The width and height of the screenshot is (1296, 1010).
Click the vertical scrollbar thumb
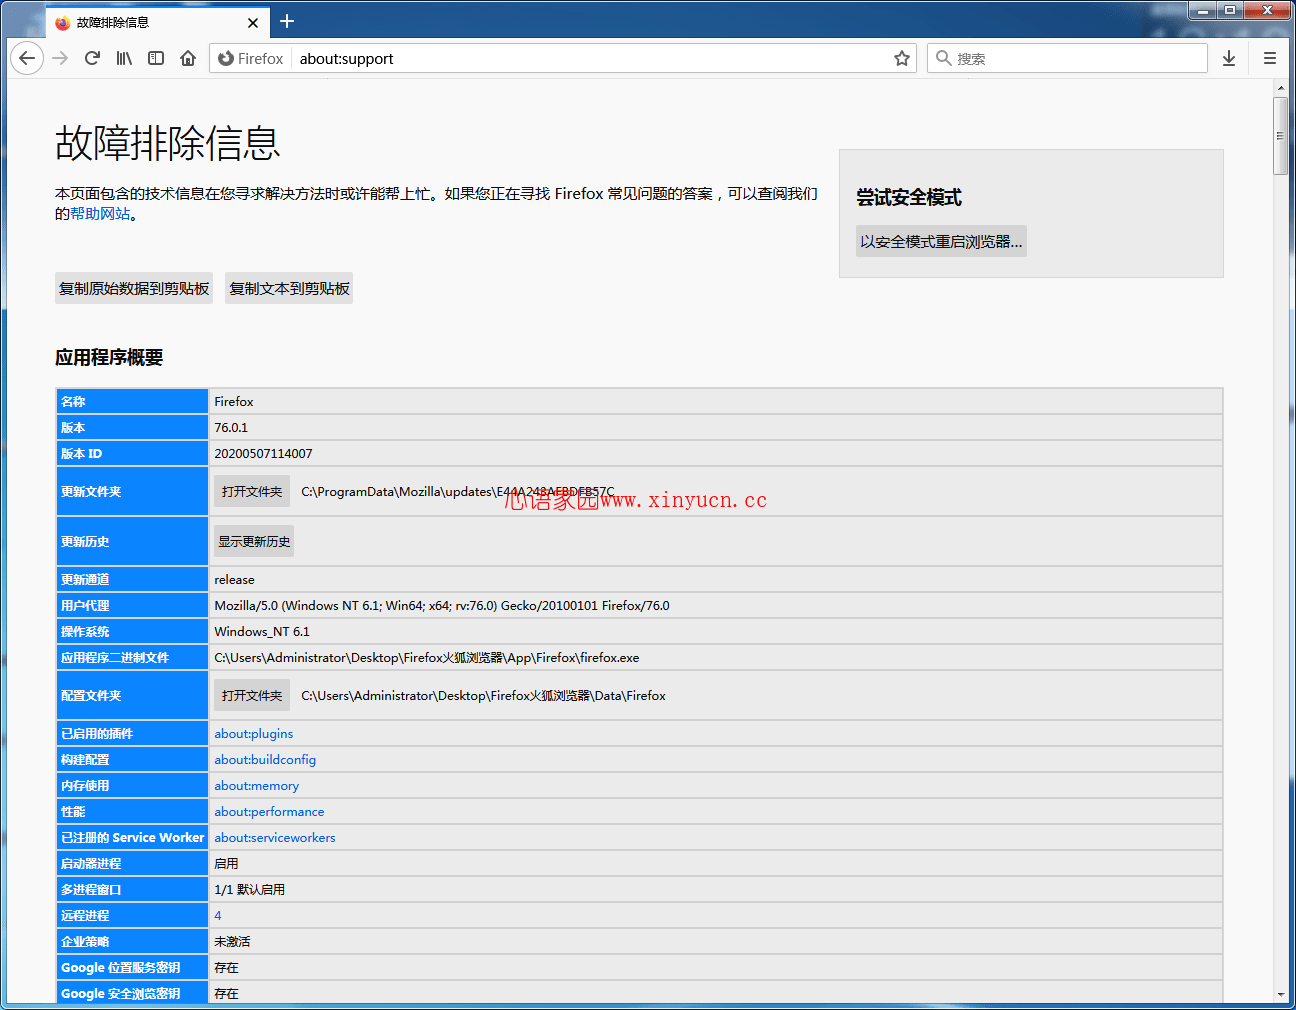1280,136
